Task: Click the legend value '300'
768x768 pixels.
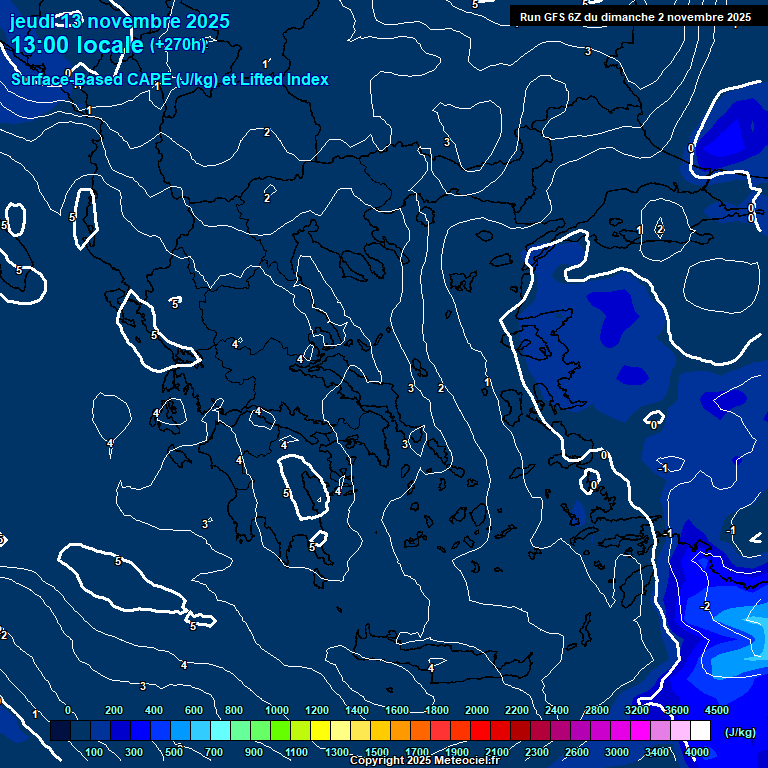Action: [134, 752]
